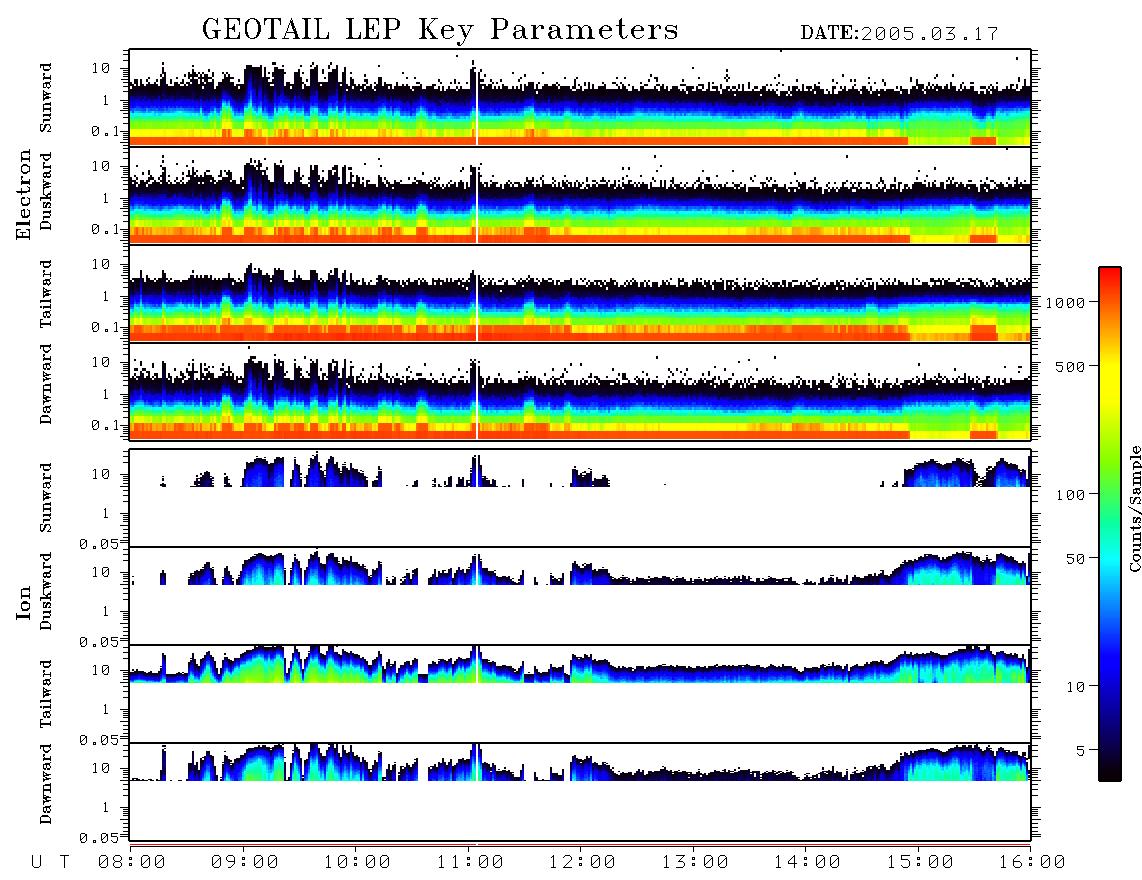Screen dimensions: 1142x880
Task: Click the Electron Sunward spectrogram panel
Action: point(580,97)
